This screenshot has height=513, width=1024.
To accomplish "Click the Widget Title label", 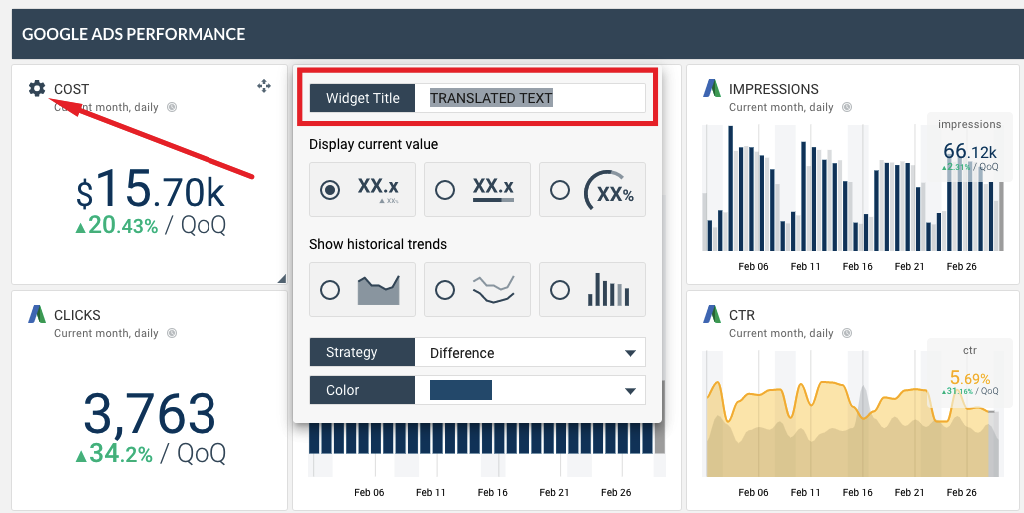I will pyautogui.click(x=362, y=98).
